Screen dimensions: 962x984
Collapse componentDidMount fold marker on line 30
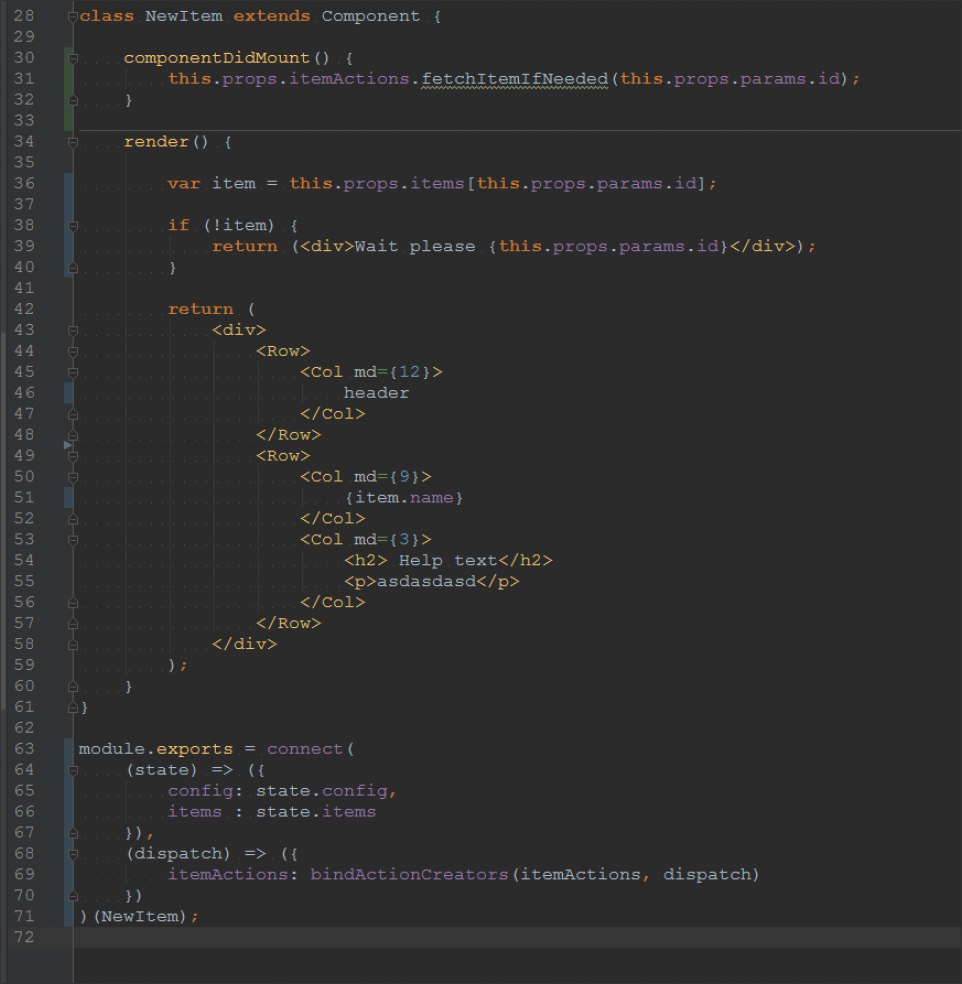(x=73, y=58)
